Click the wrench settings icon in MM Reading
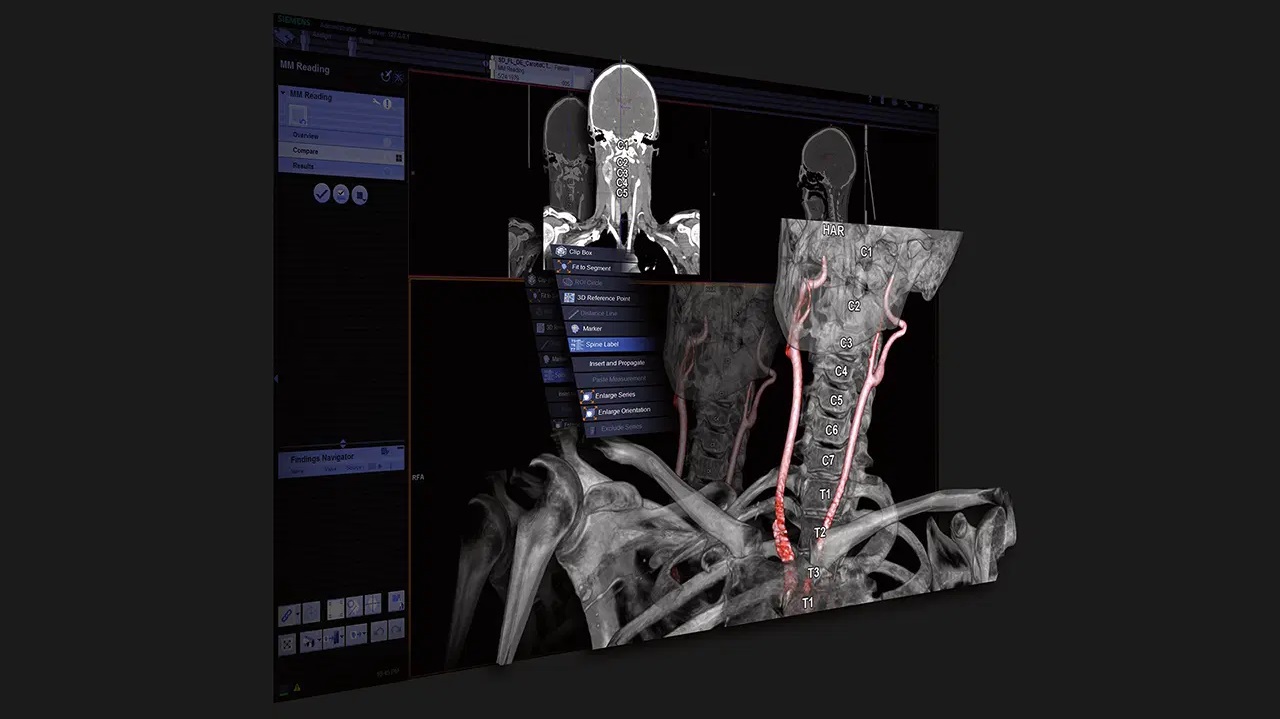The width and height of the screenshot is (1280, 719). (376, 103)
